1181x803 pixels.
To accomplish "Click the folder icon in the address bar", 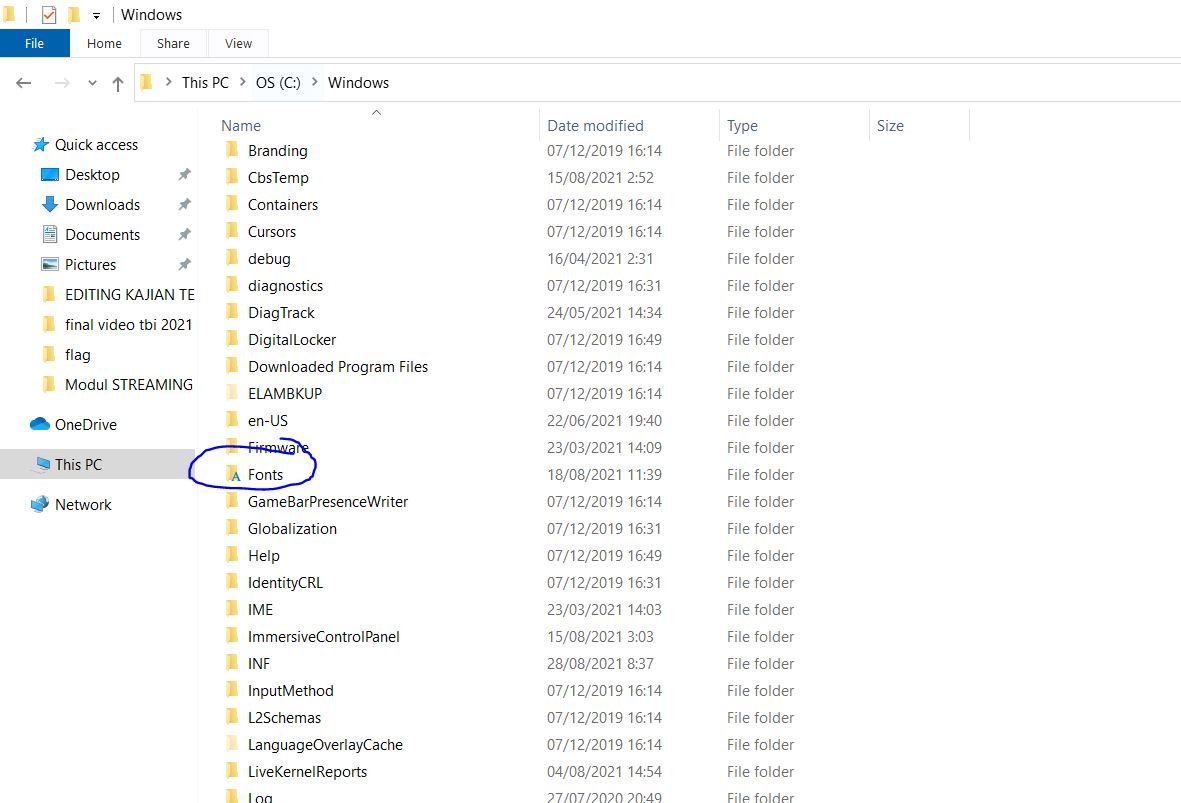I will tap(146, 83).
